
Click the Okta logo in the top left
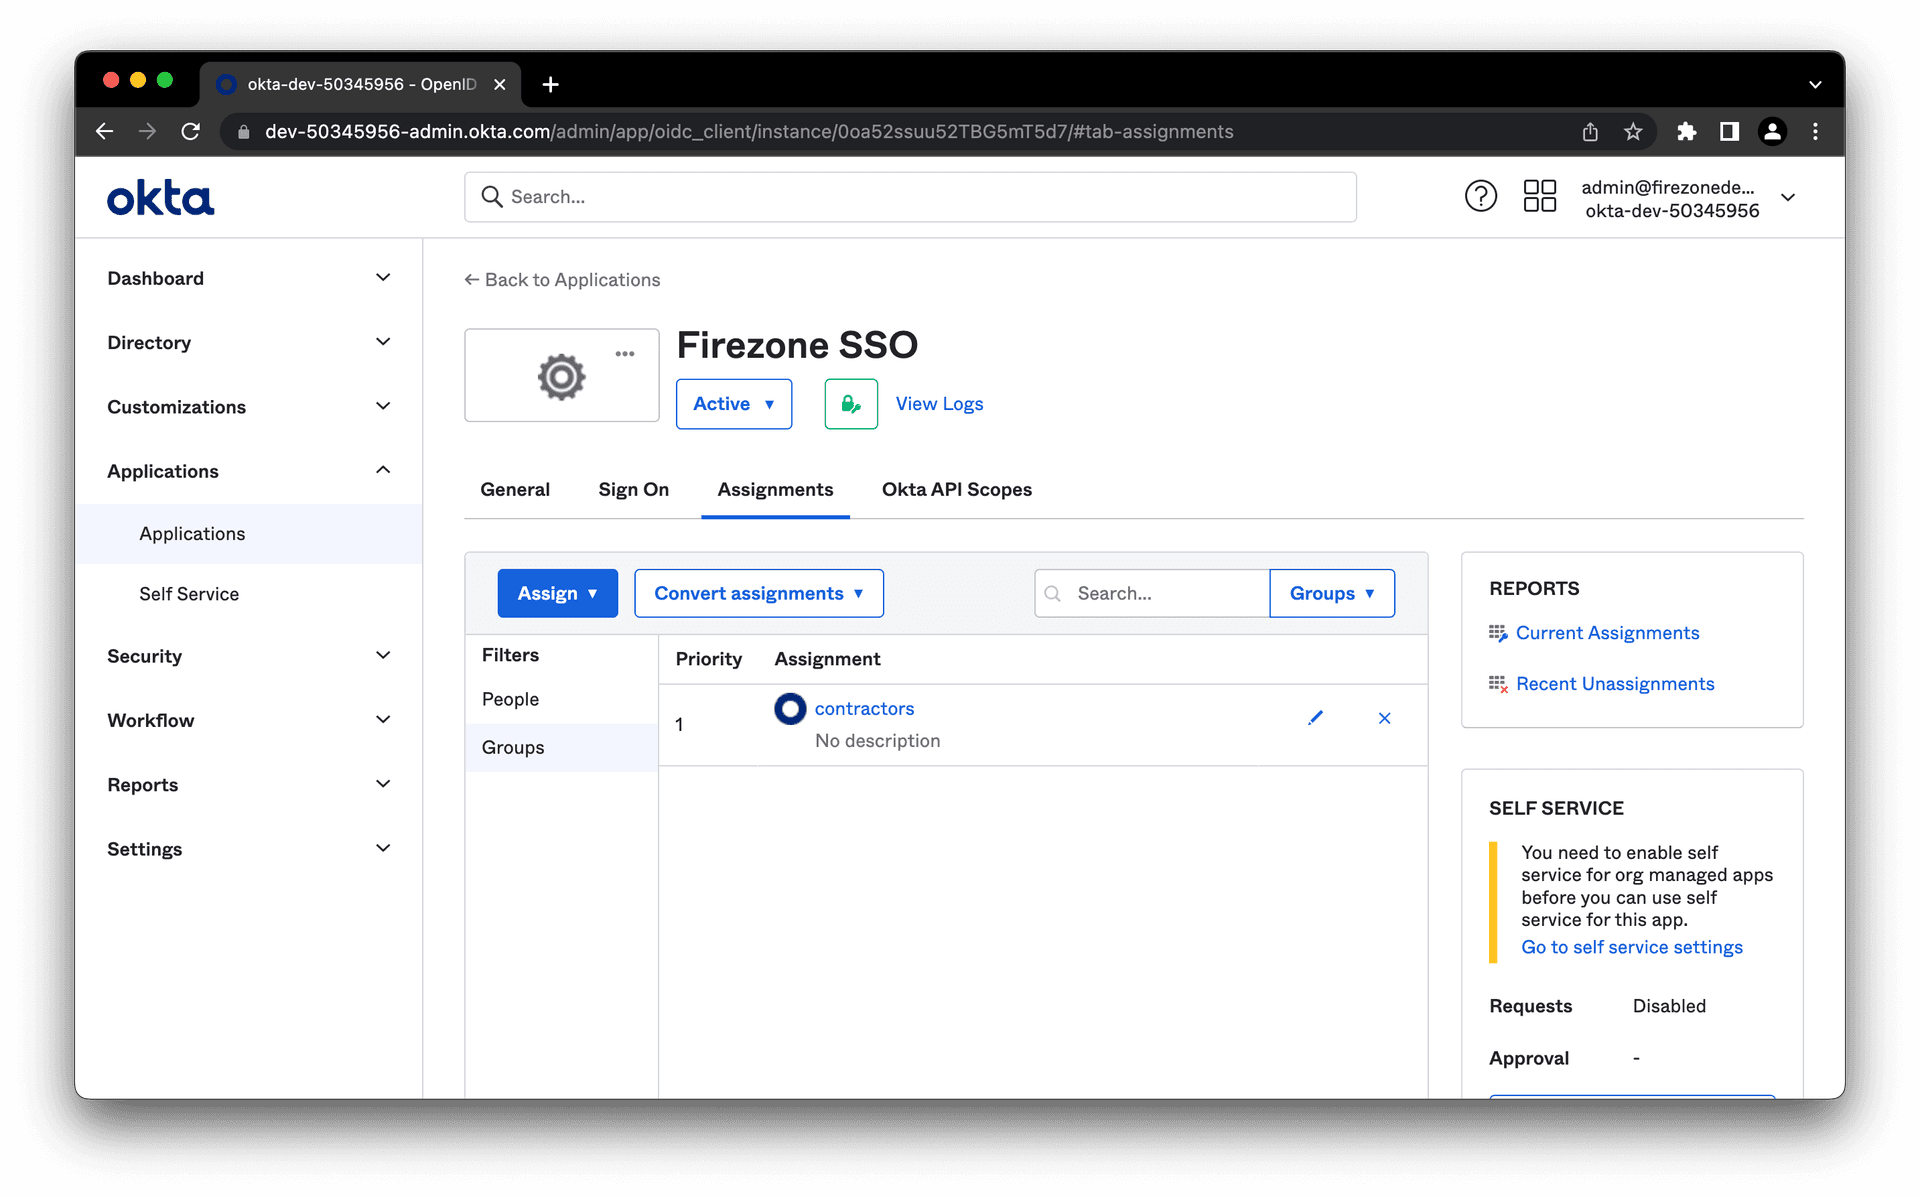[161, 196]
